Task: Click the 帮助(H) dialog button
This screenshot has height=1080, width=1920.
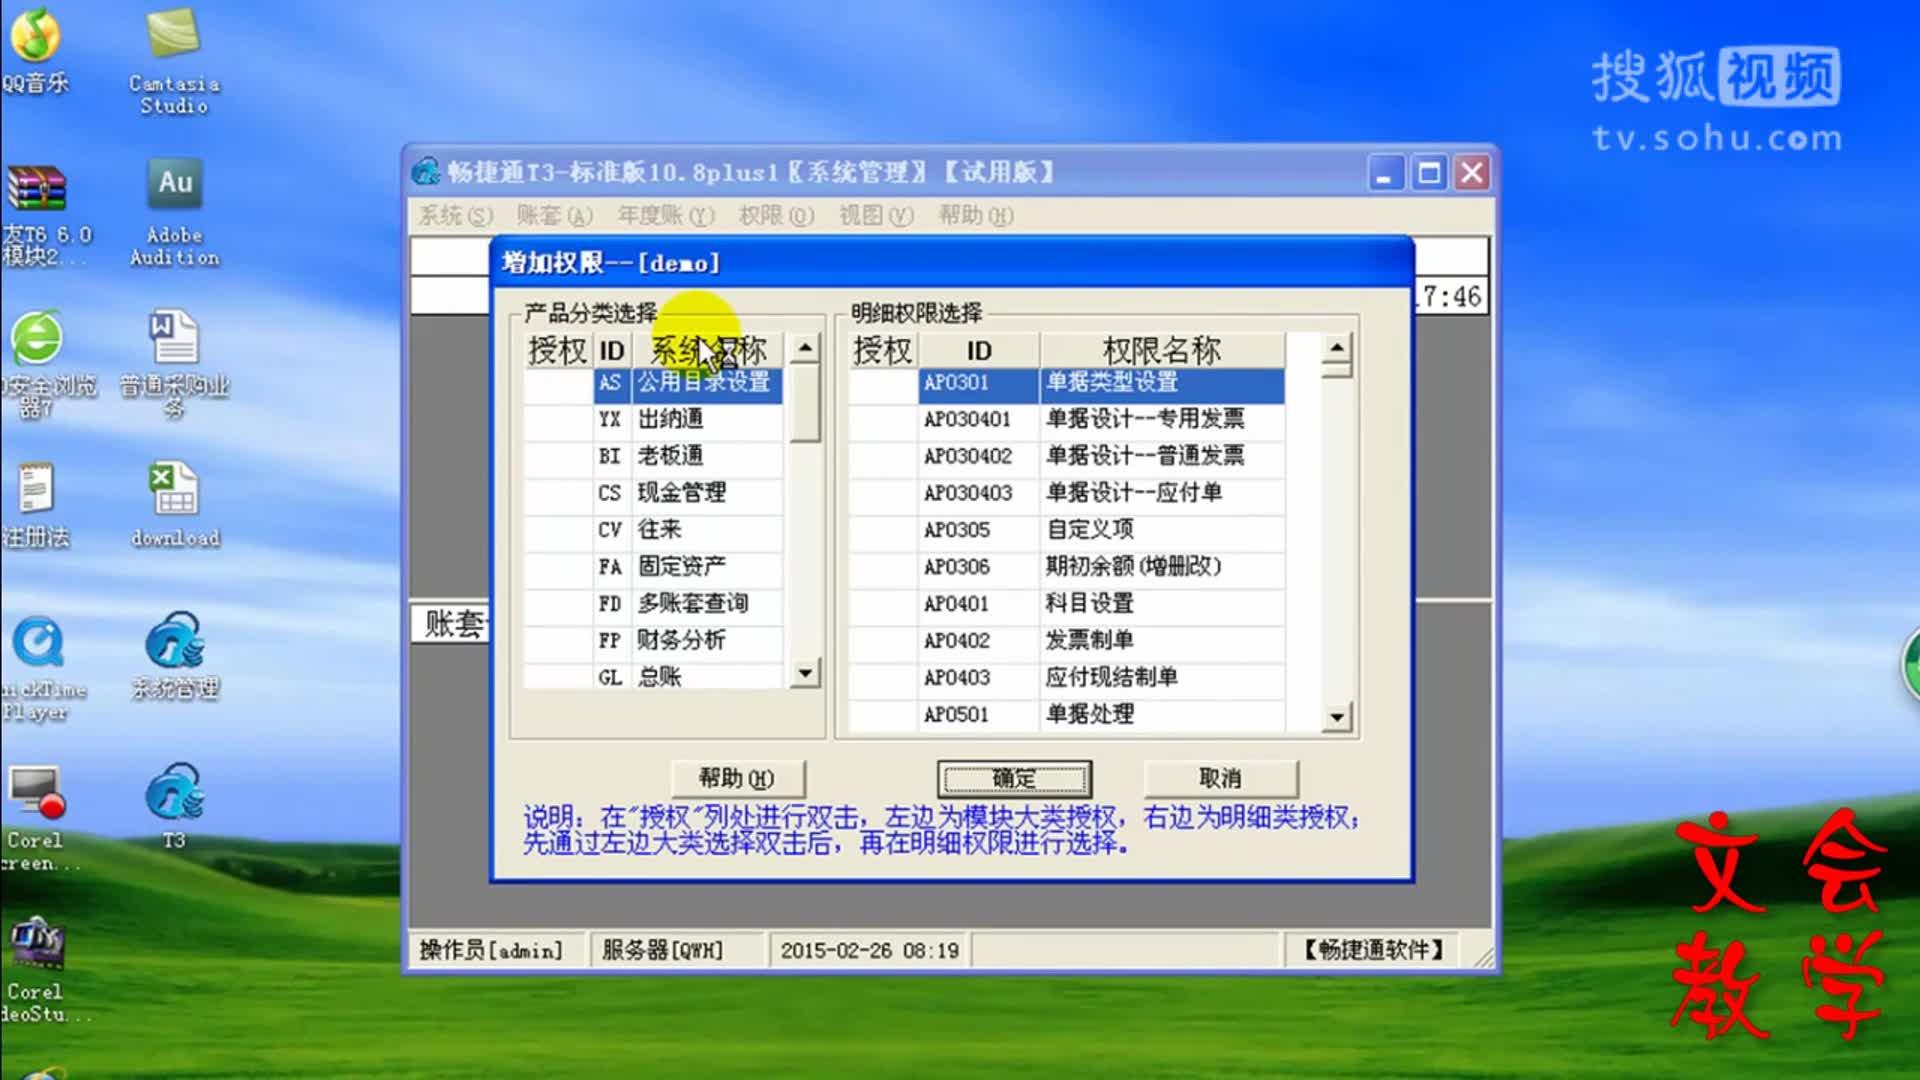Action: (x=737, y=778)
